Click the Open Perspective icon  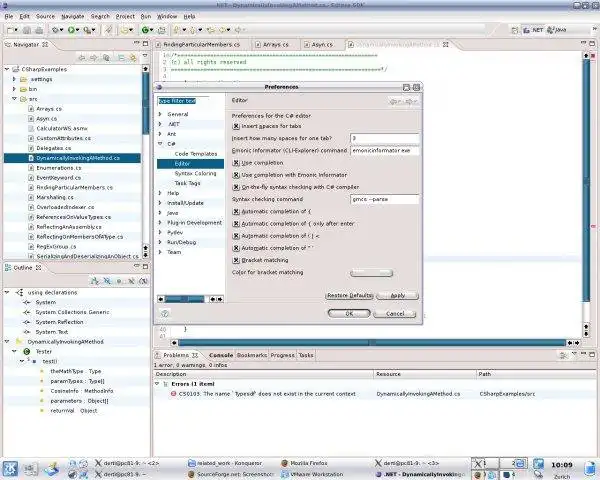coord(515,30)
